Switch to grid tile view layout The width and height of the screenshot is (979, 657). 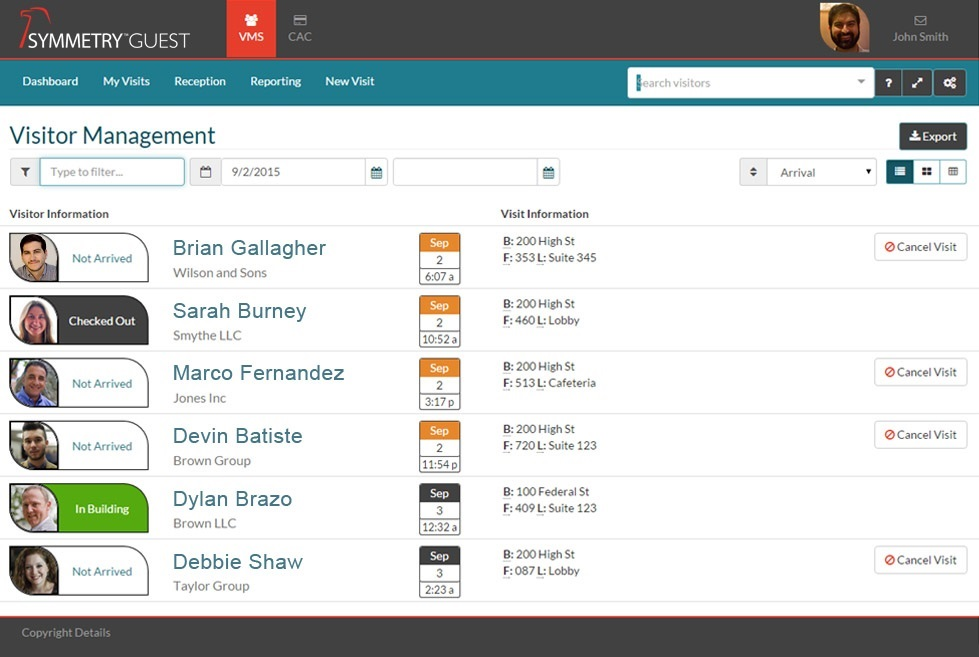click(927, 172)
